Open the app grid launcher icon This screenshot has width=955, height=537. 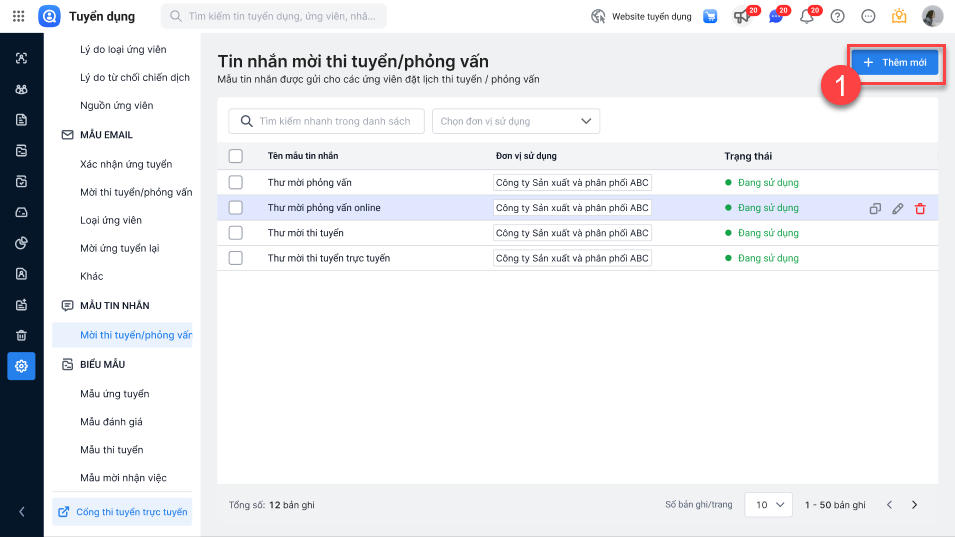click(x=18, y=16)
